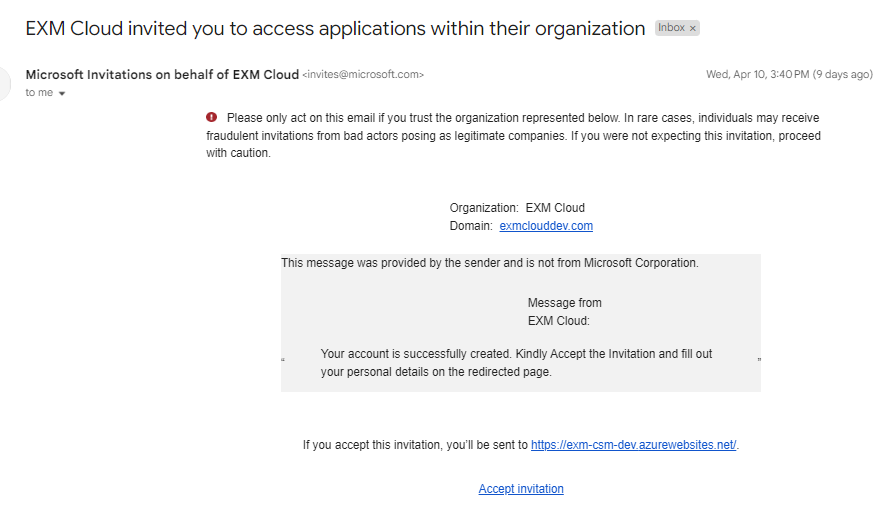Click the sender address invites@microsoft.com
This screenshot has width=891, height=509.
[x=363, y=74]
